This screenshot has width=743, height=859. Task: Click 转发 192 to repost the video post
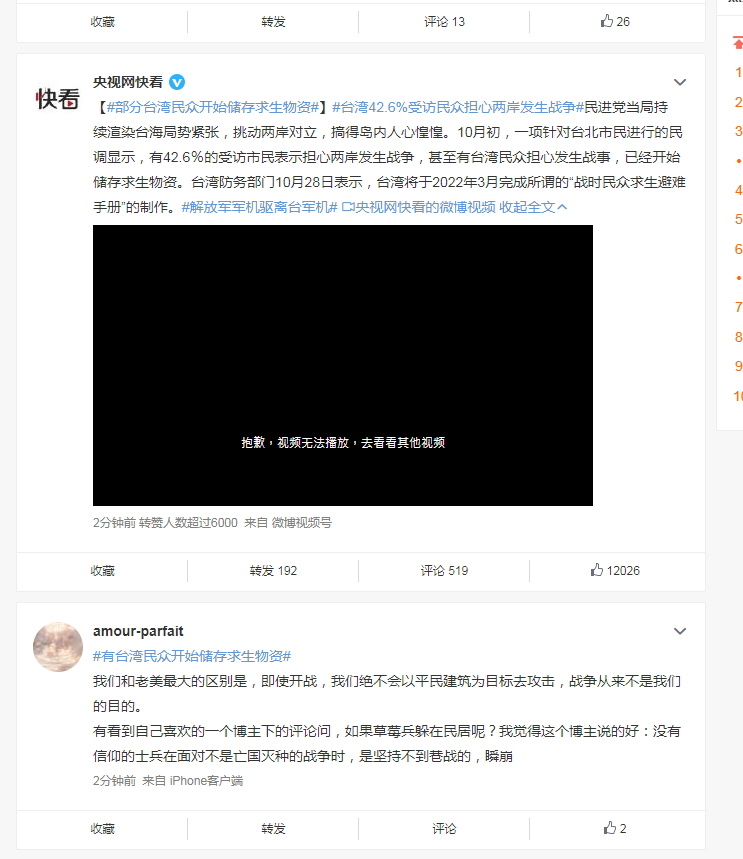[273, 570]
